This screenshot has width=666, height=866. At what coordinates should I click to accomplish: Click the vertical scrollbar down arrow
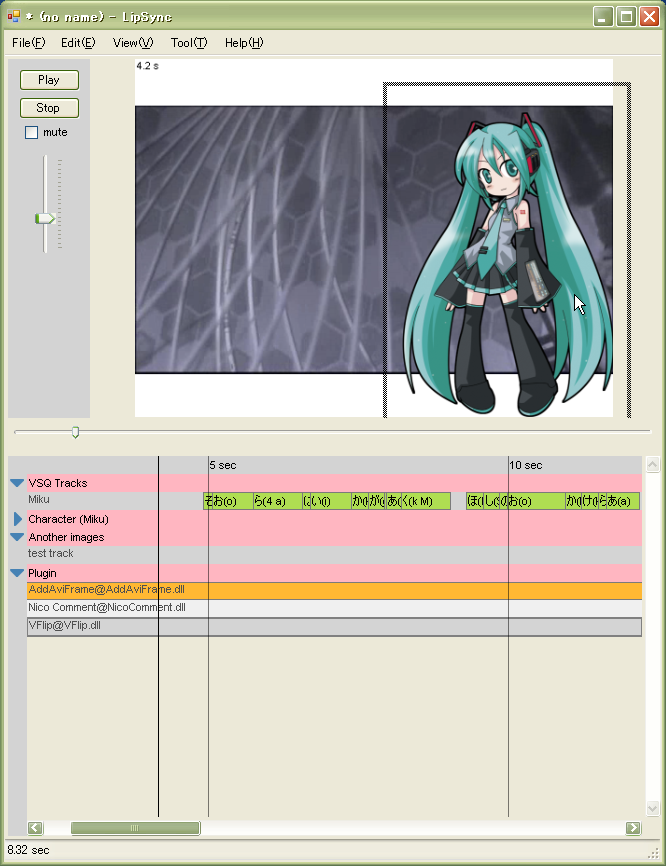tap(653, 809)
